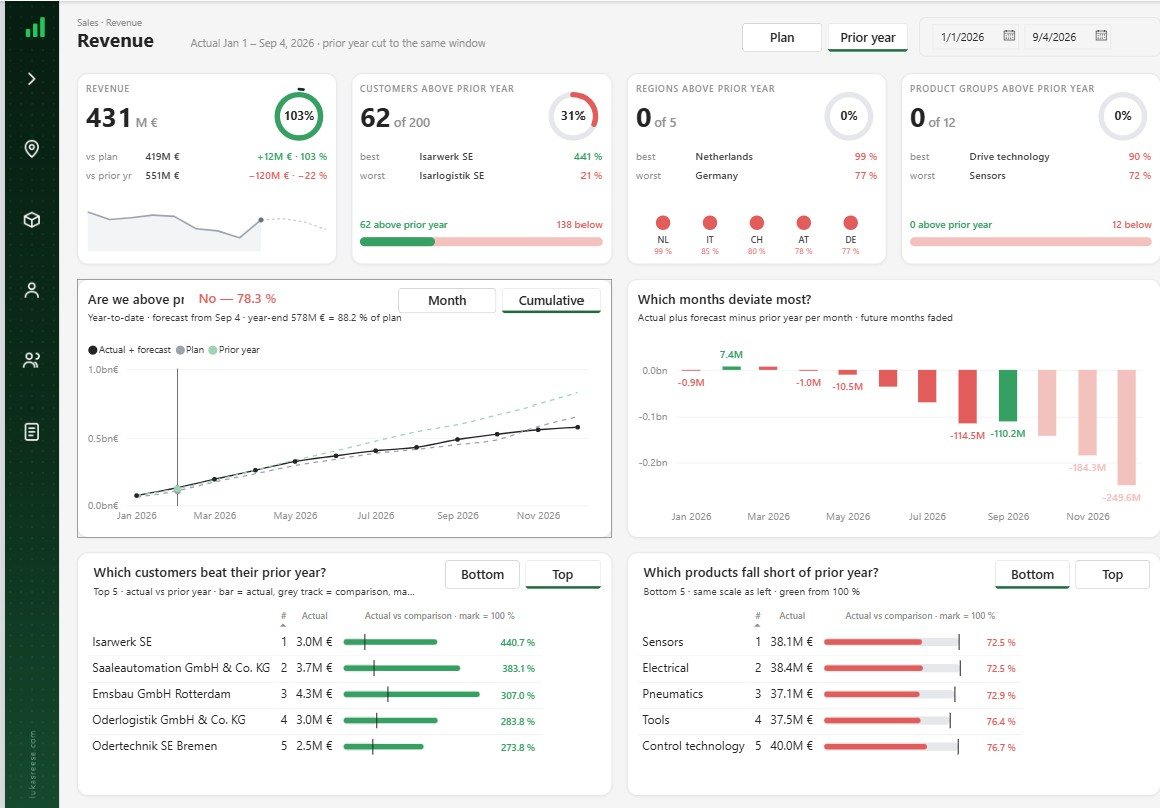Switch comparison to Prior year
This screenshot has width=1160, height=808.
click(x=868, y=38)
